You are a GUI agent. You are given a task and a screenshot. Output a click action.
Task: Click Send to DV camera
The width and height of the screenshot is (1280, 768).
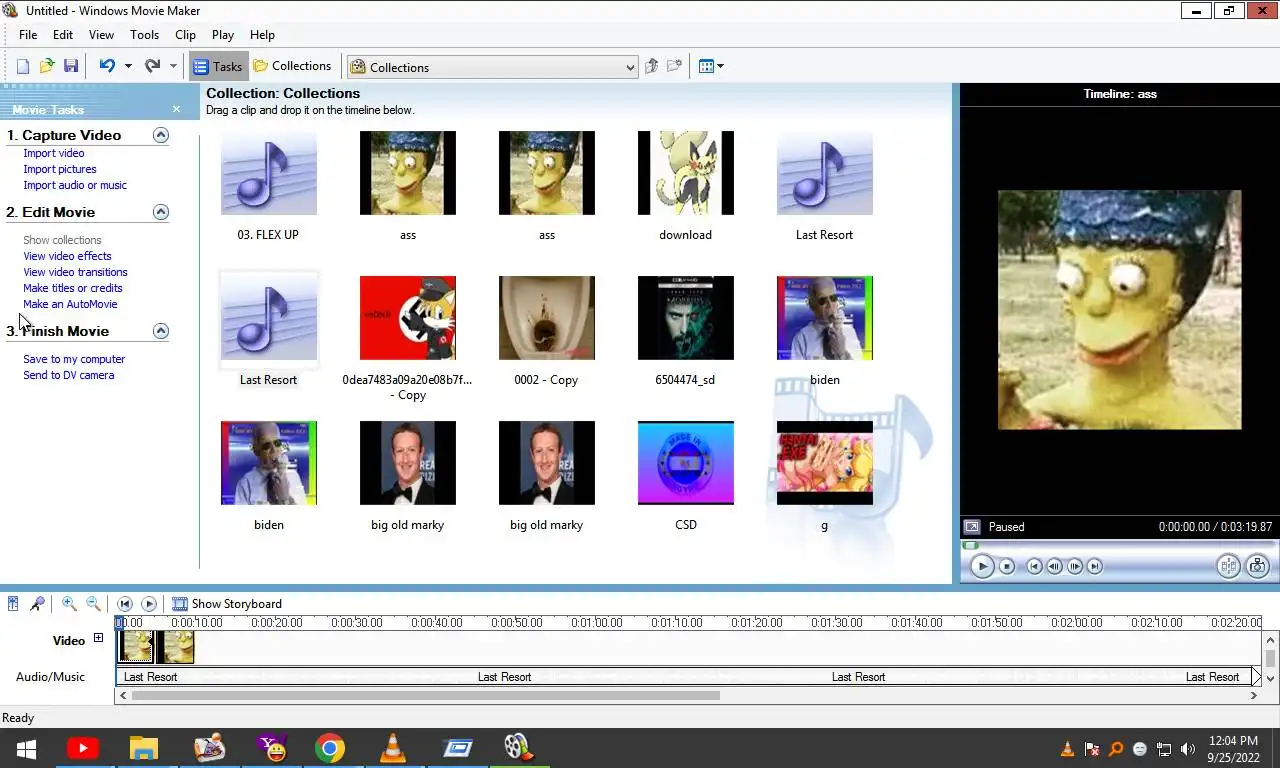tap(68, 375)
